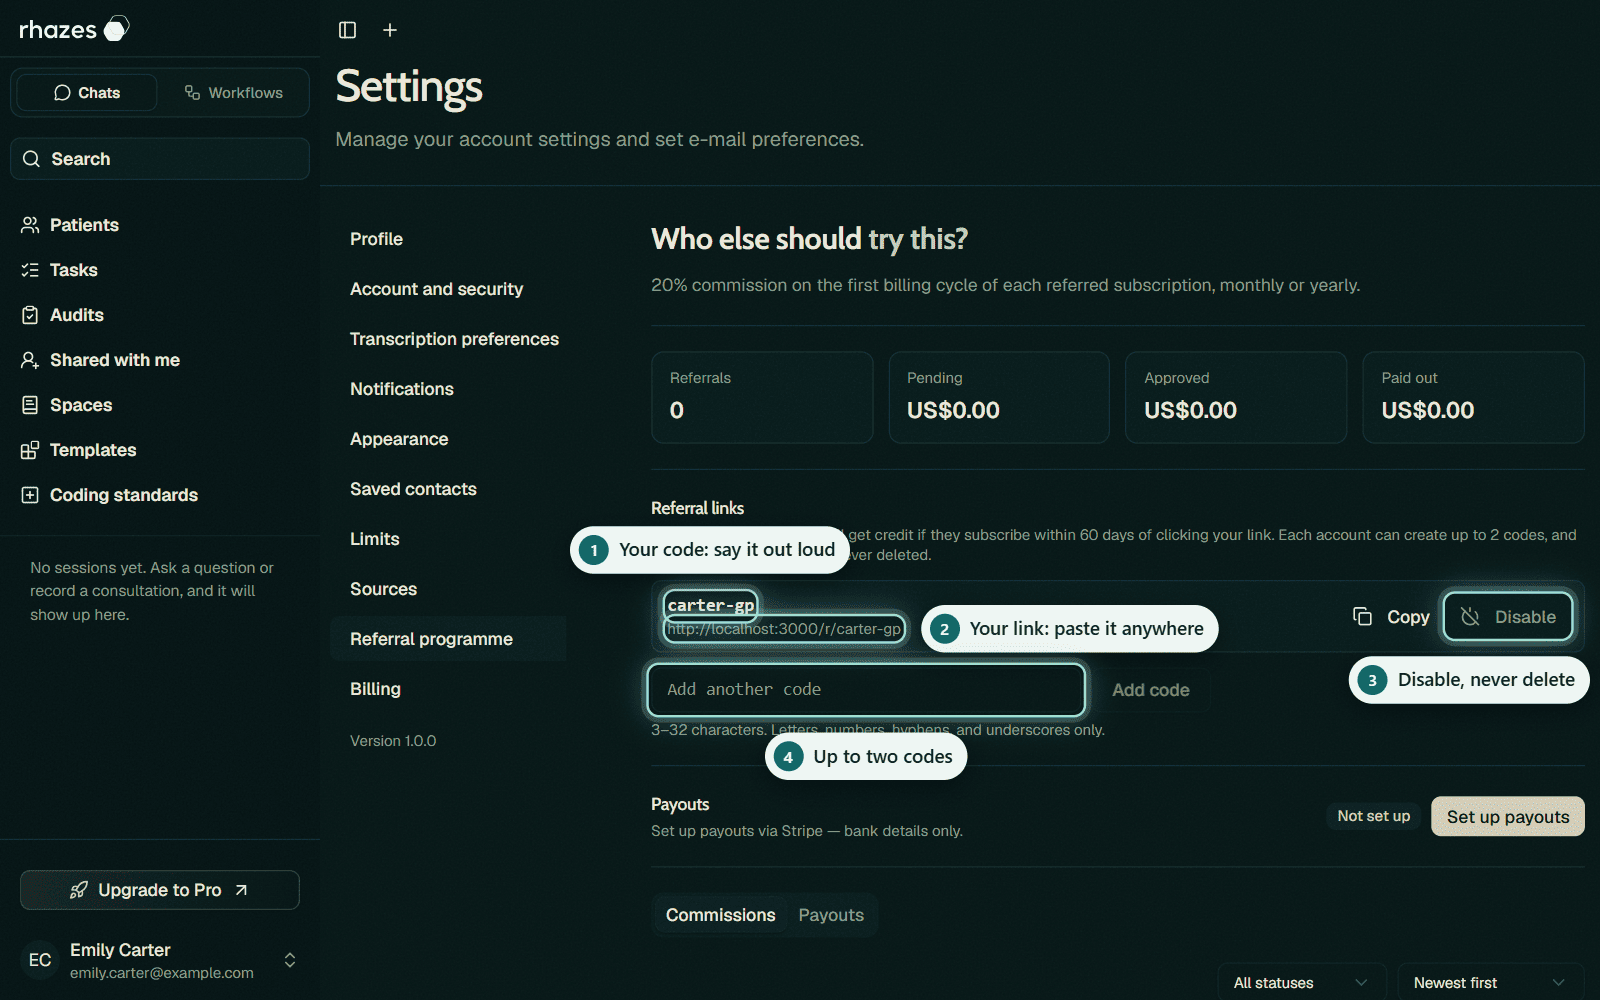Click the EC avatar
This screenshot has height=1000, width=1600.
point(40,960)
